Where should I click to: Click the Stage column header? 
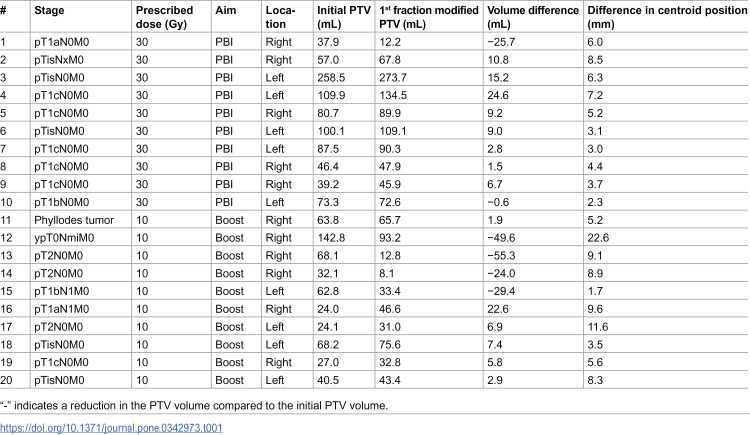click(49, 11)
